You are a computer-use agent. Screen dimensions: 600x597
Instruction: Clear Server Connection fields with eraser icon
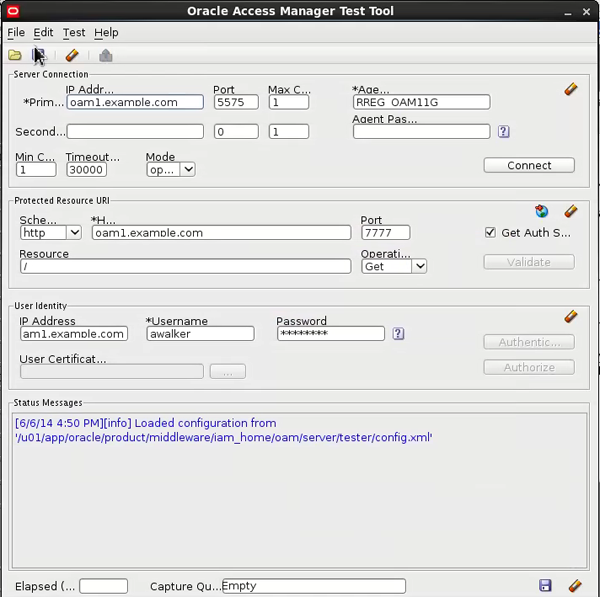571,89
